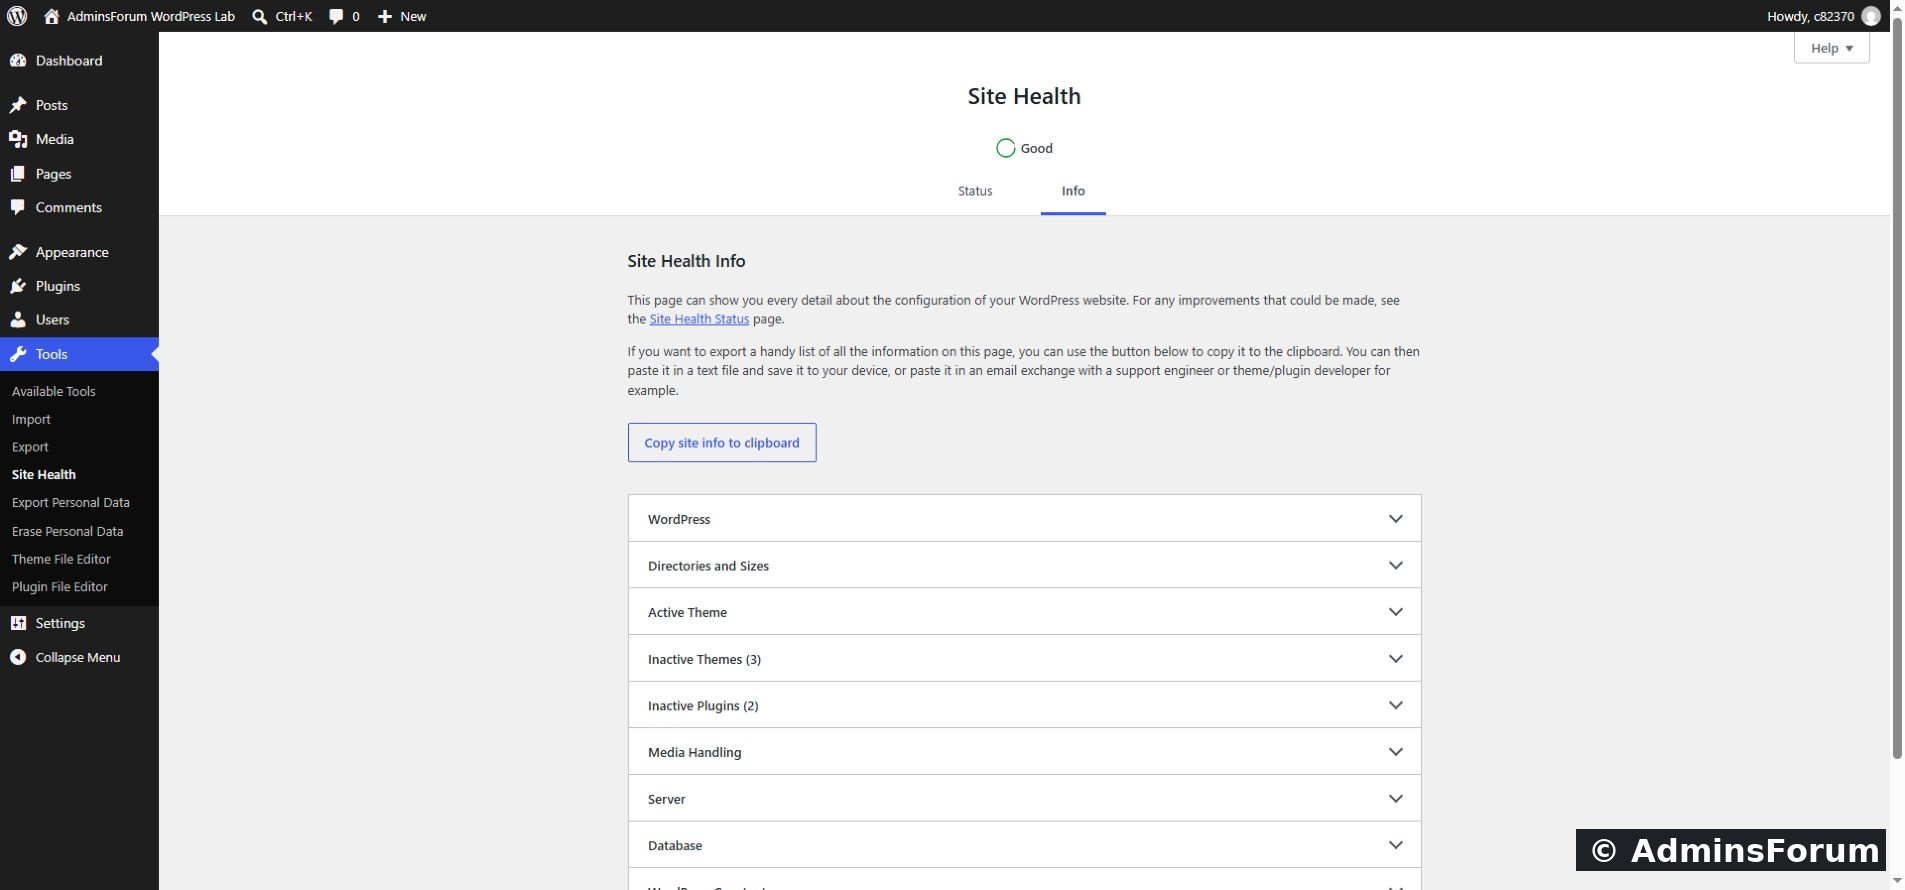This screenshot has width=1905, height=890.
Task: Open the search icon labeled Ctrl+K
Action: 260,16
